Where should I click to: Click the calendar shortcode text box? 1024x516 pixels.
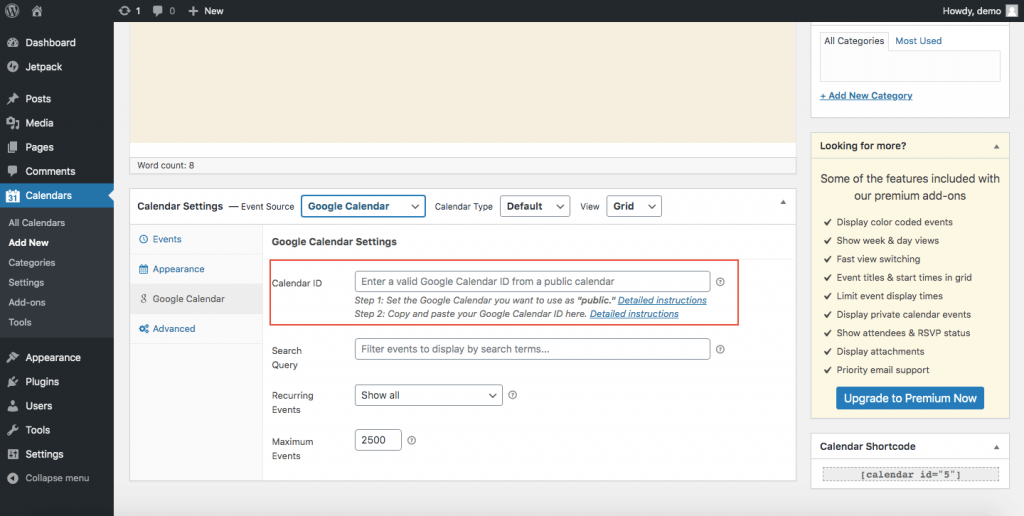910,475
